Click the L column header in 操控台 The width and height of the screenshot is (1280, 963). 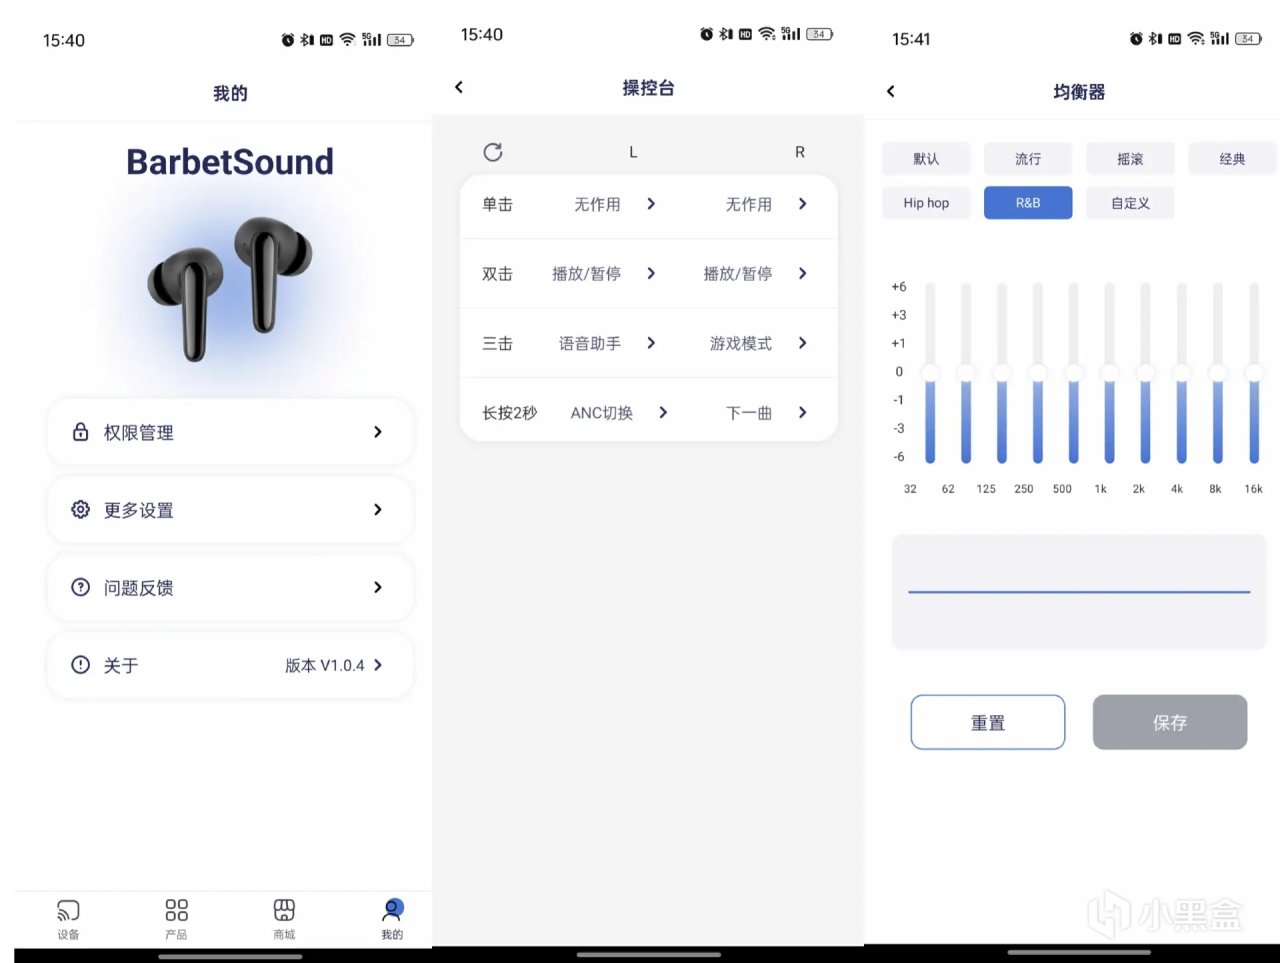pyautogui.click(x=633, y=152)
